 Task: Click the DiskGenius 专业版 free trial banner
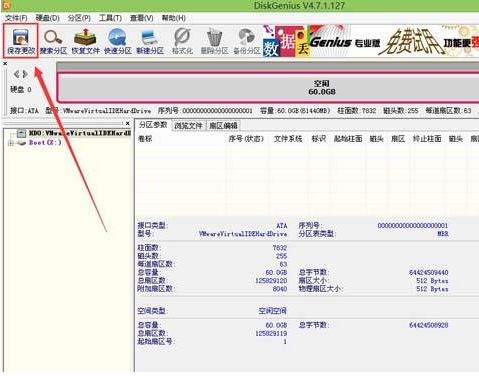pos(371,41)
